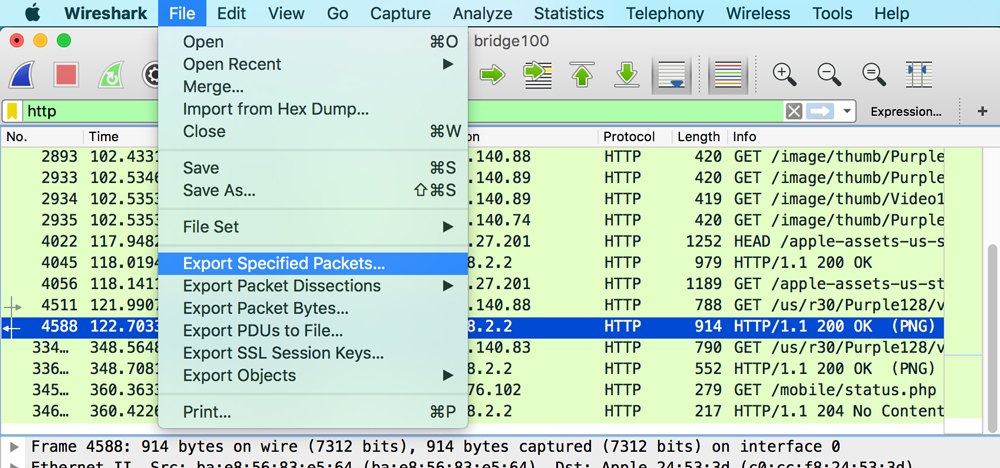Add filter button with the plus sign

click(982, 112)
